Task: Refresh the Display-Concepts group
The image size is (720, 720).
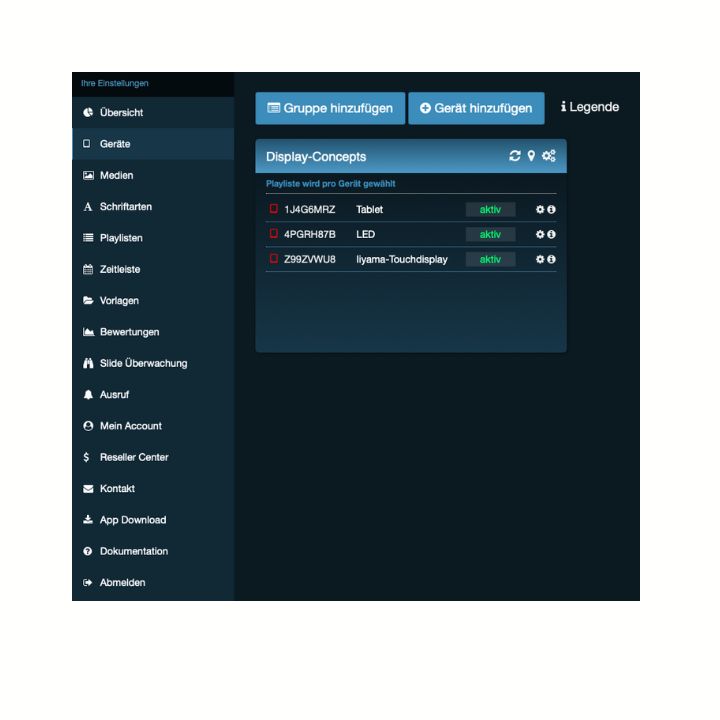Action: click(x=515, y=156)
